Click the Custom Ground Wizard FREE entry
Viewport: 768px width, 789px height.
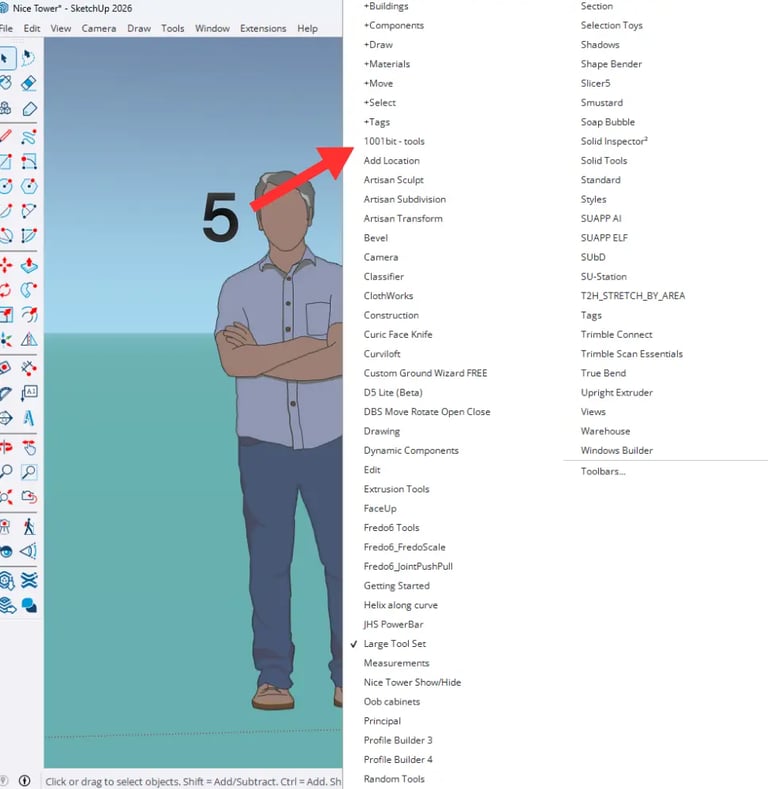point(425,373)
